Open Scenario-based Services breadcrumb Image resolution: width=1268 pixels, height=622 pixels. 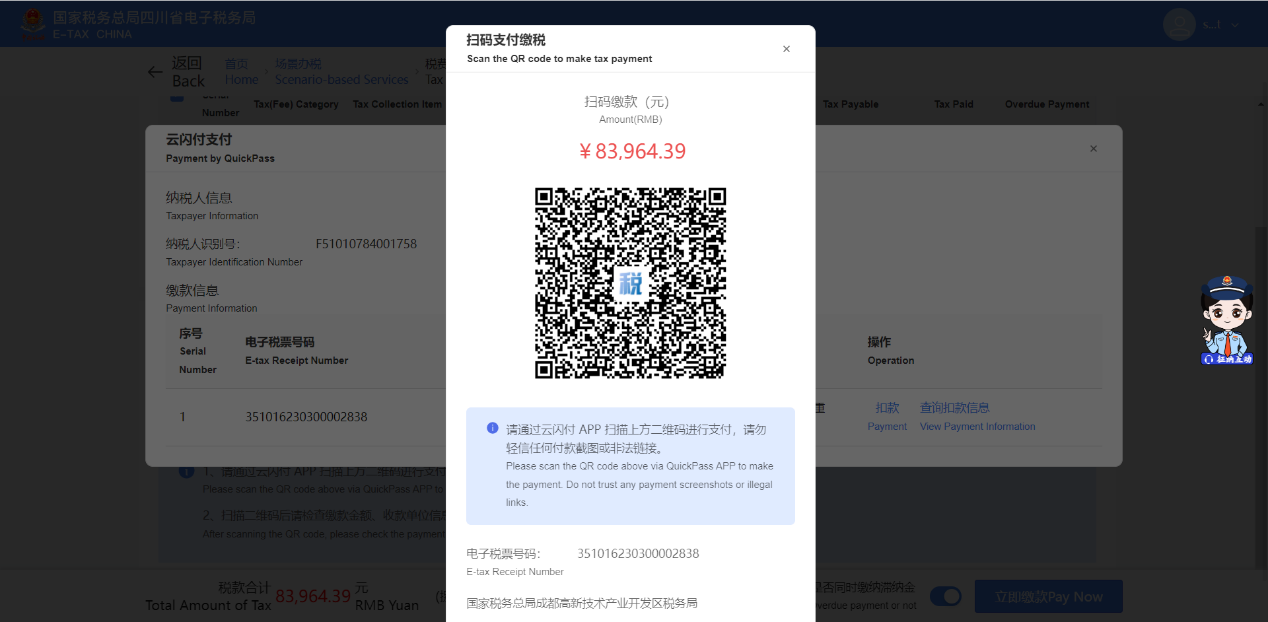tap(341, 72)
